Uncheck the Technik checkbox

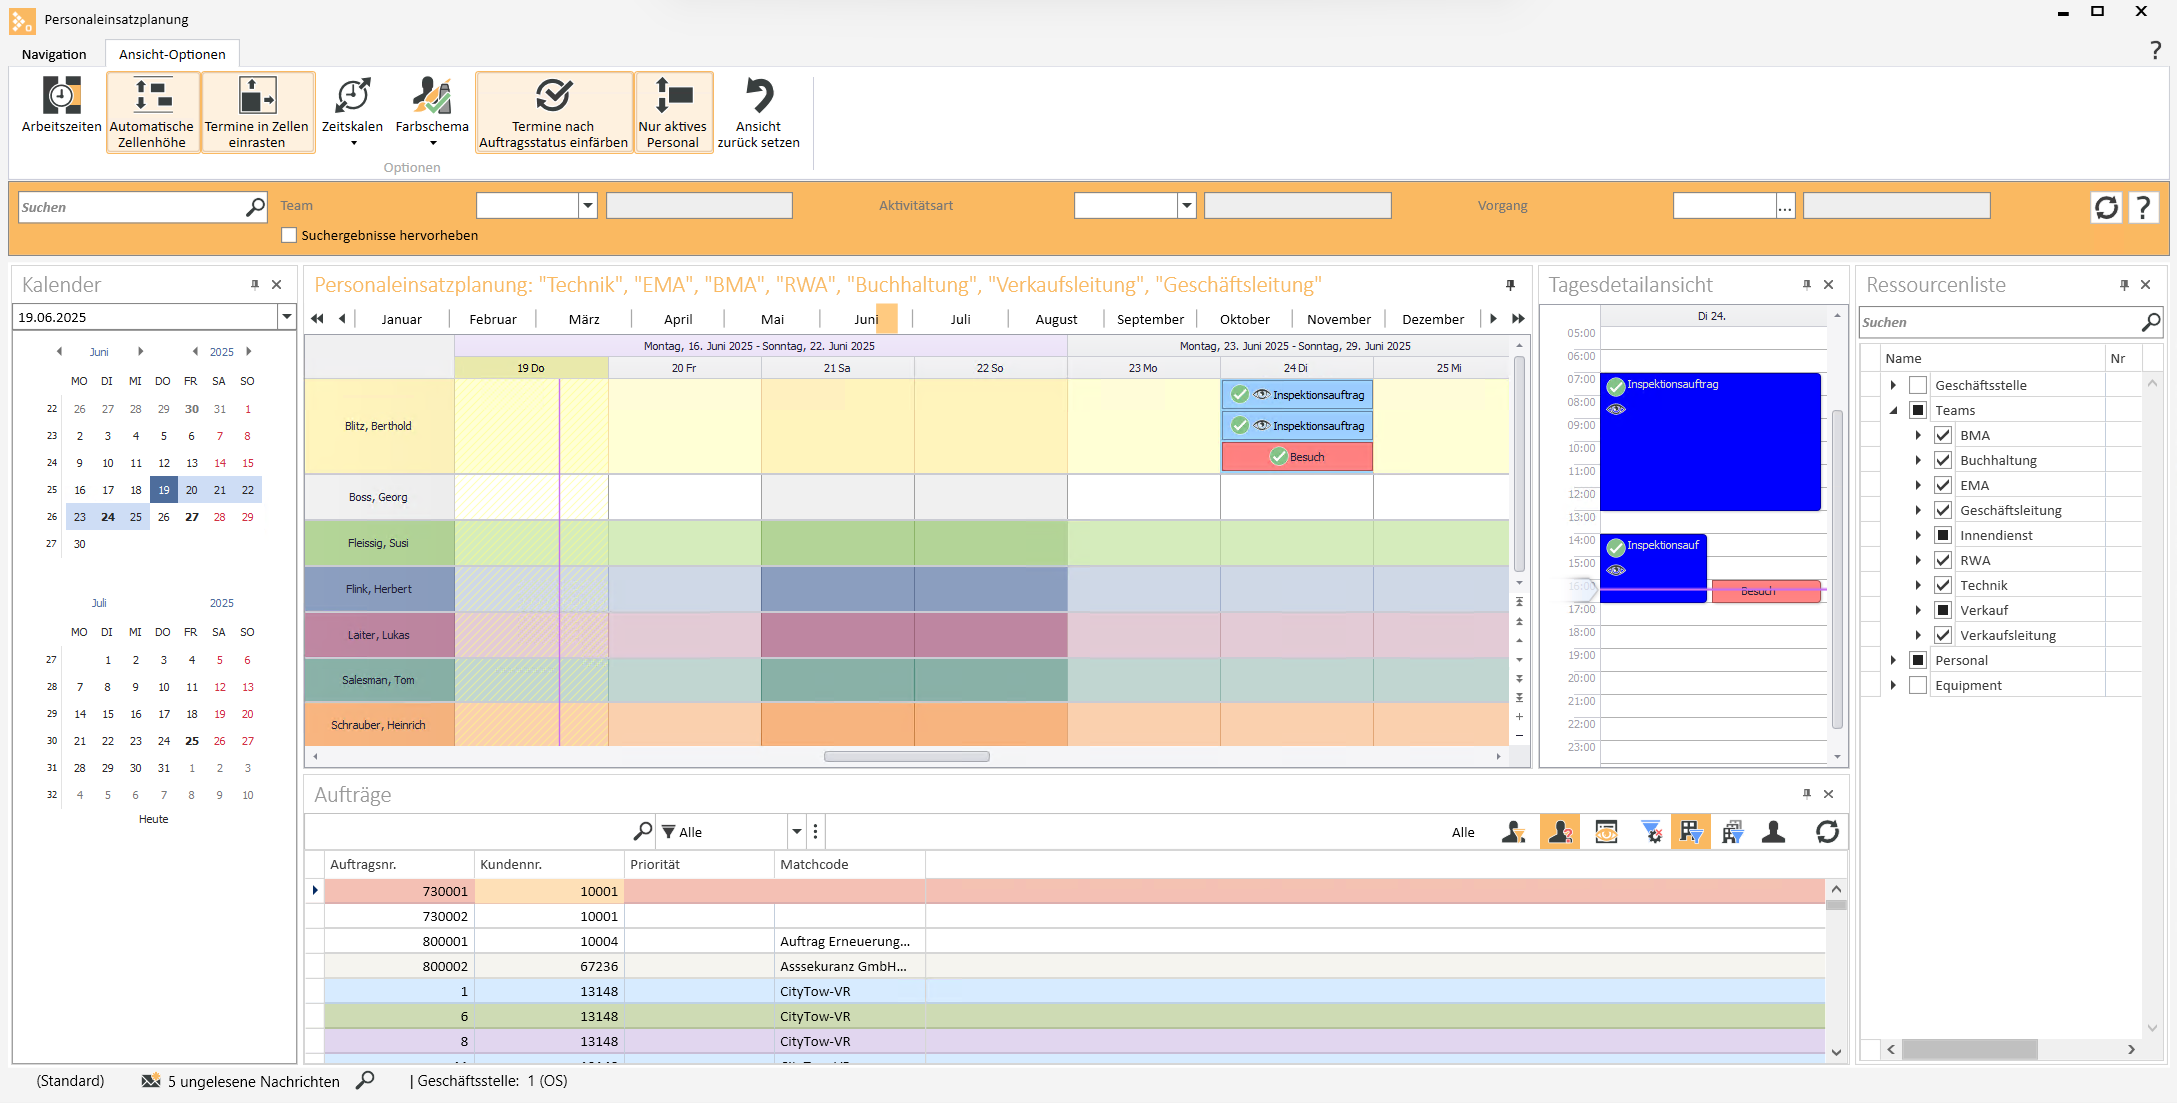[1943, 585]
